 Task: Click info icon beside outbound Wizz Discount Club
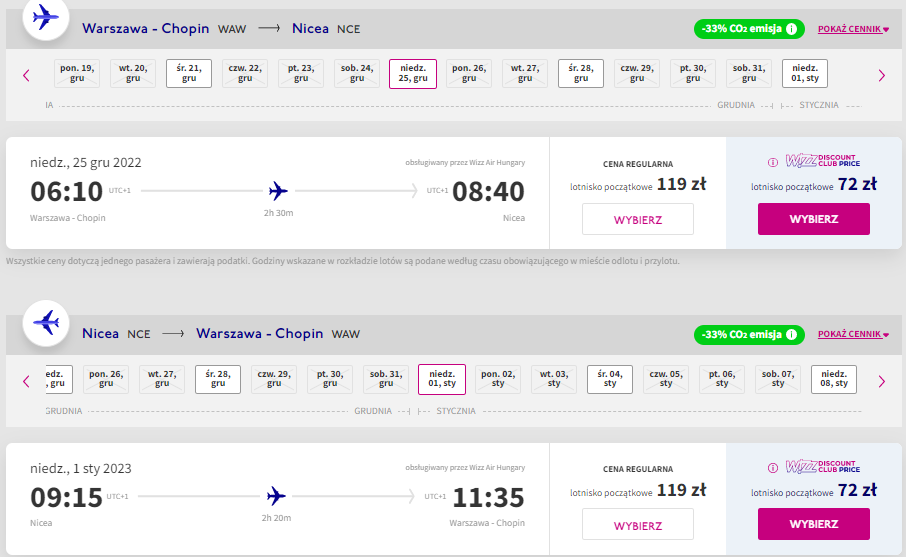click(x=773, y=162)
